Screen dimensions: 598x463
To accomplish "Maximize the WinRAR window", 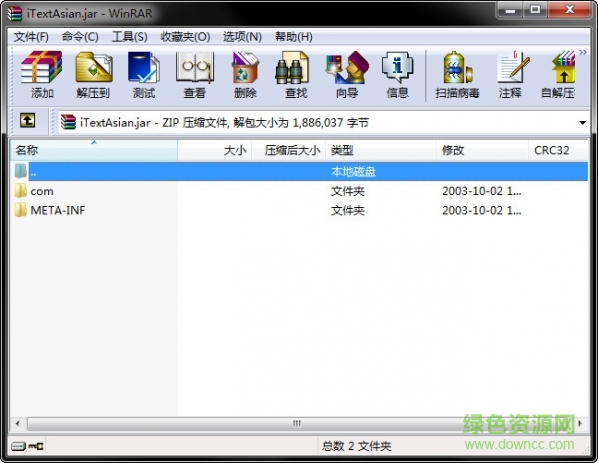I will pos(535,10).
